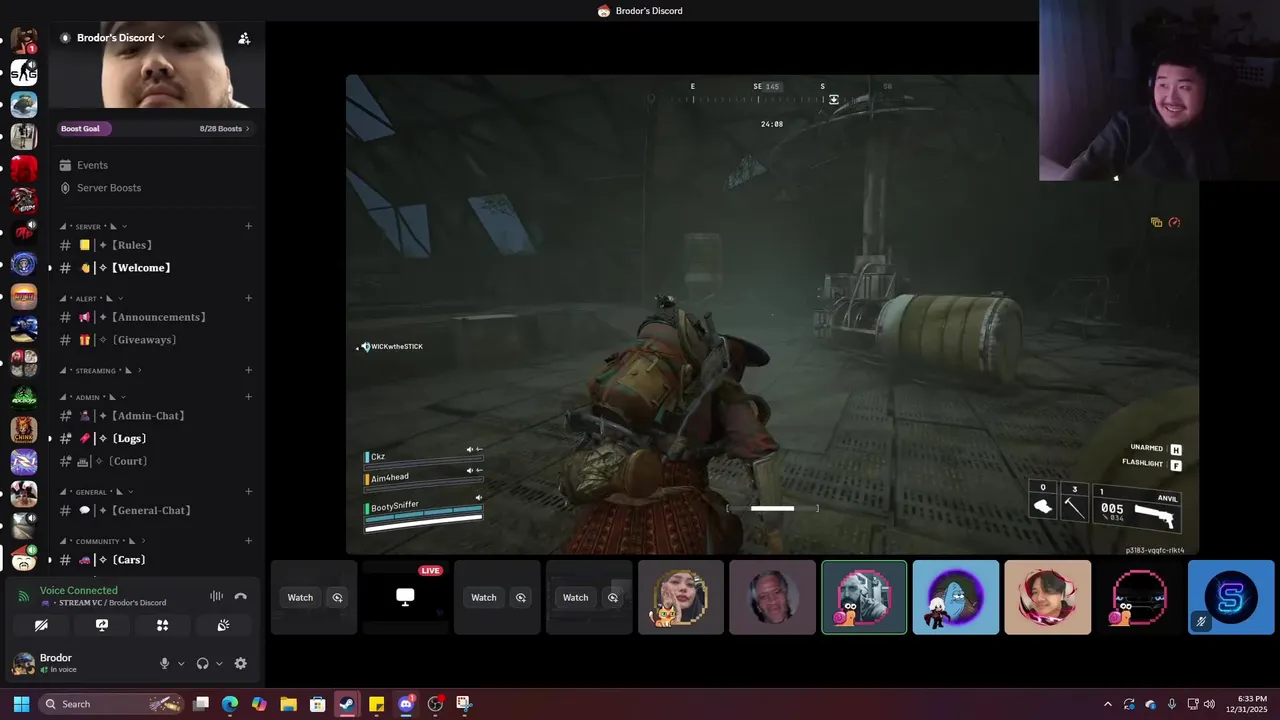The image size is (1280, 720).
Task: Create channel in COMMUNITY category
Action: pyautogui.click(x=248, y=541)
